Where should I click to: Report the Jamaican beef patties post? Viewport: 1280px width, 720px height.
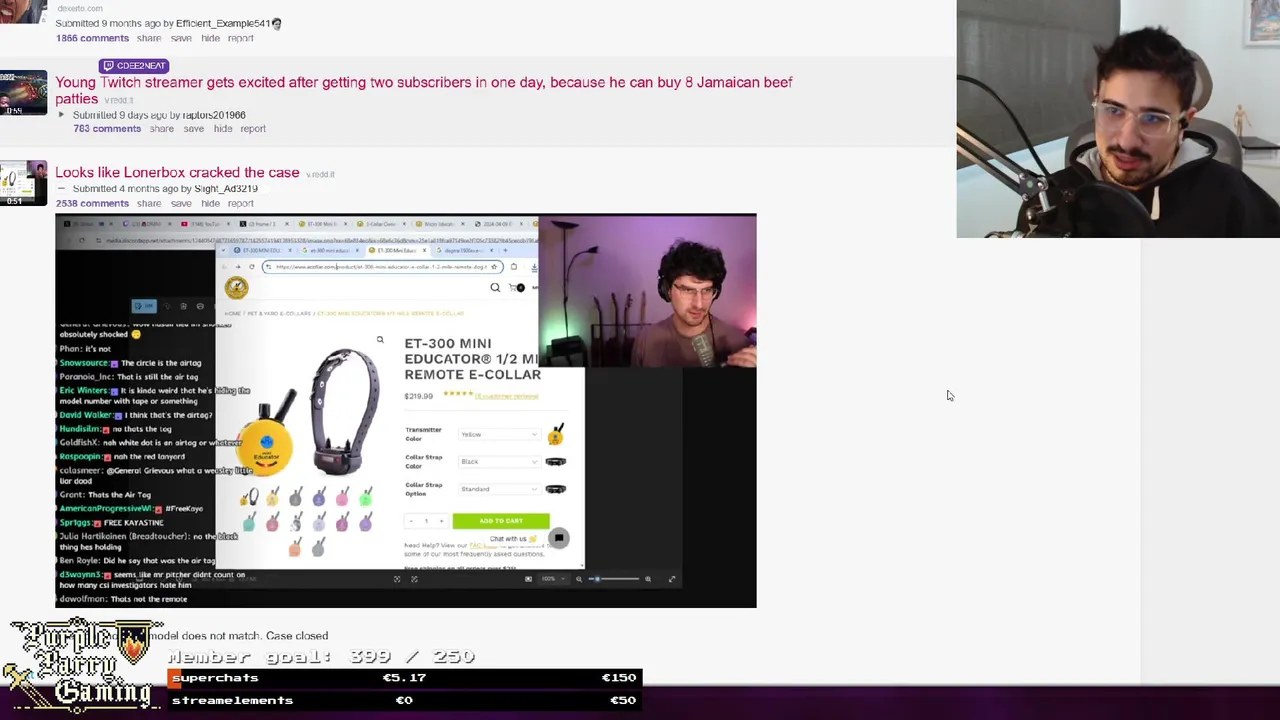coord(253,128)
